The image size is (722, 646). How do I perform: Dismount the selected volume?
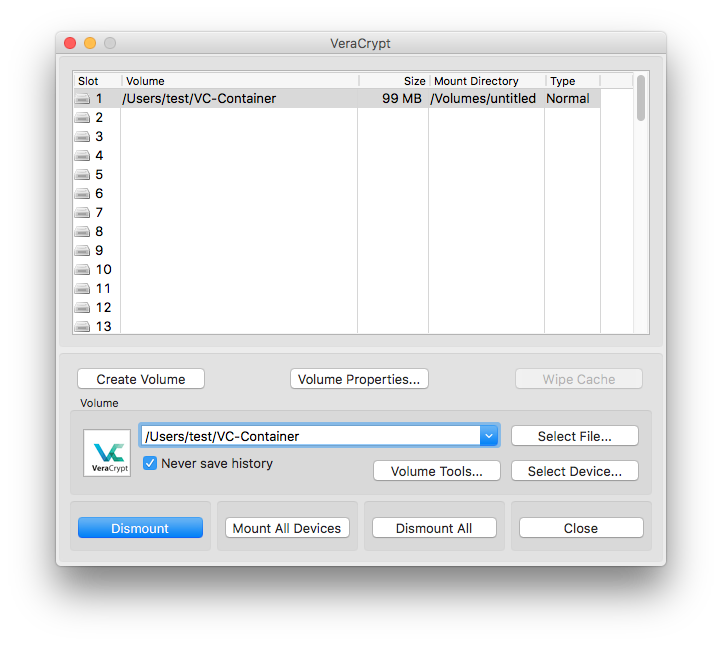[x=140, y=528]
